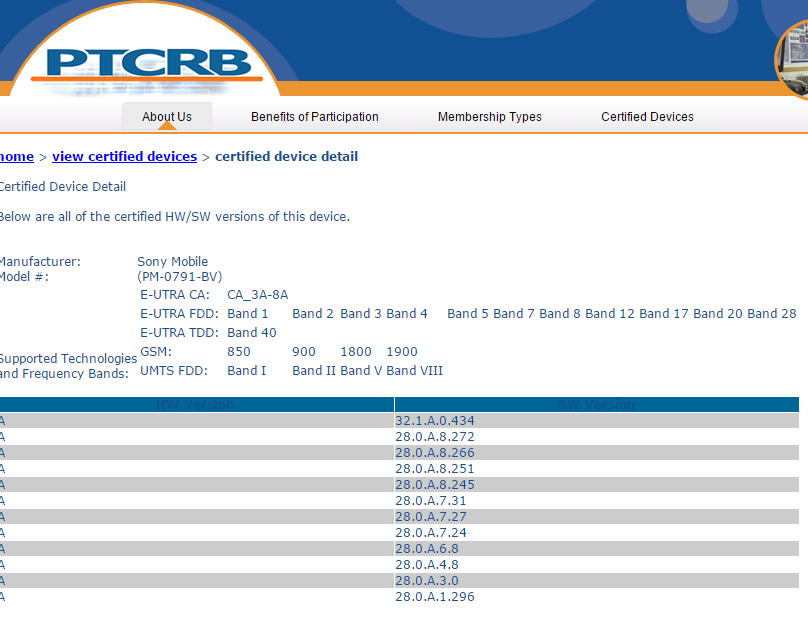808x628 pixels.
Task: Select SW version 28.0.A.4.8
Action: [x=427, y=565]
